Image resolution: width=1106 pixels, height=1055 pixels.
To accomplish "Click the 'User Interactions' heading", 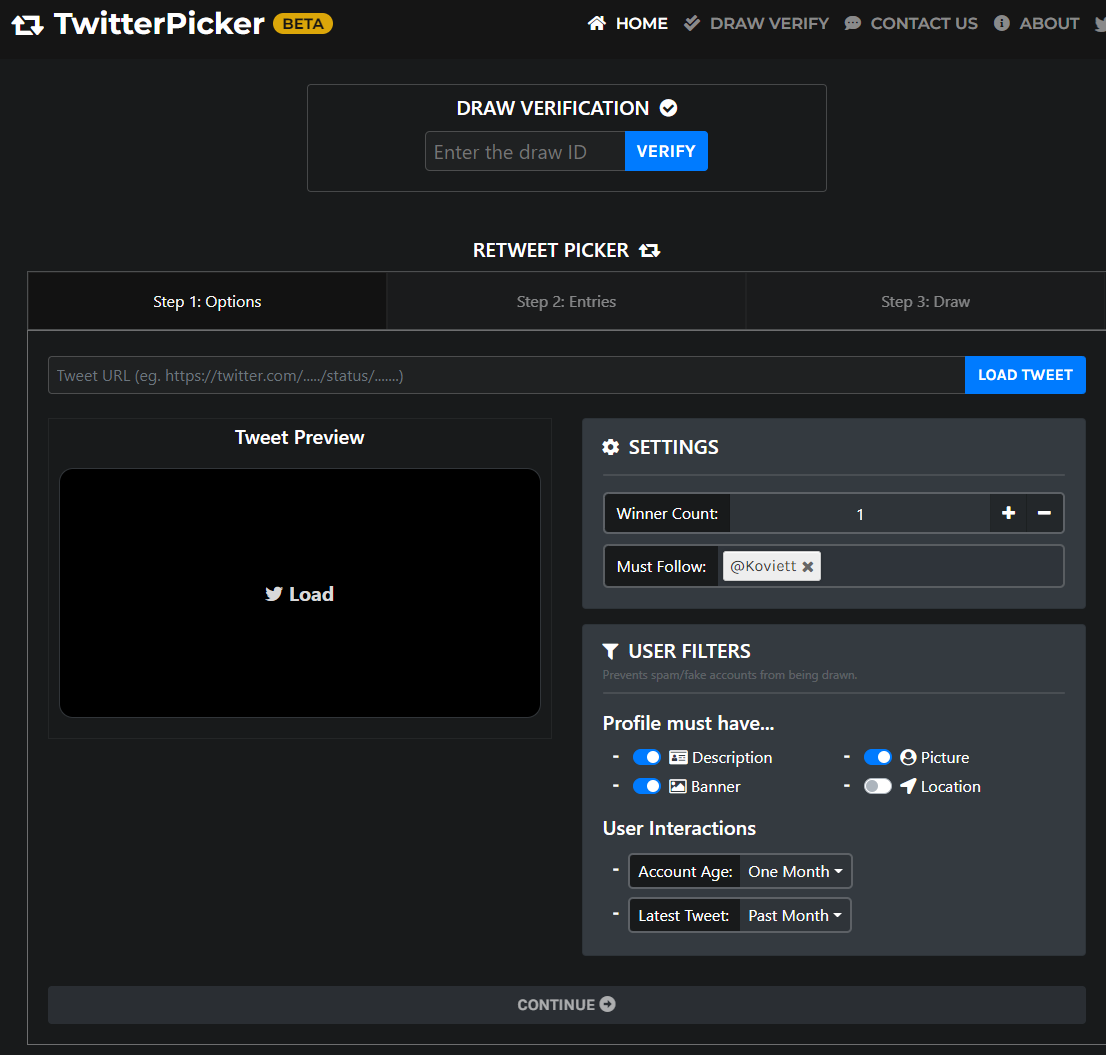I will [x=679, y=828].
